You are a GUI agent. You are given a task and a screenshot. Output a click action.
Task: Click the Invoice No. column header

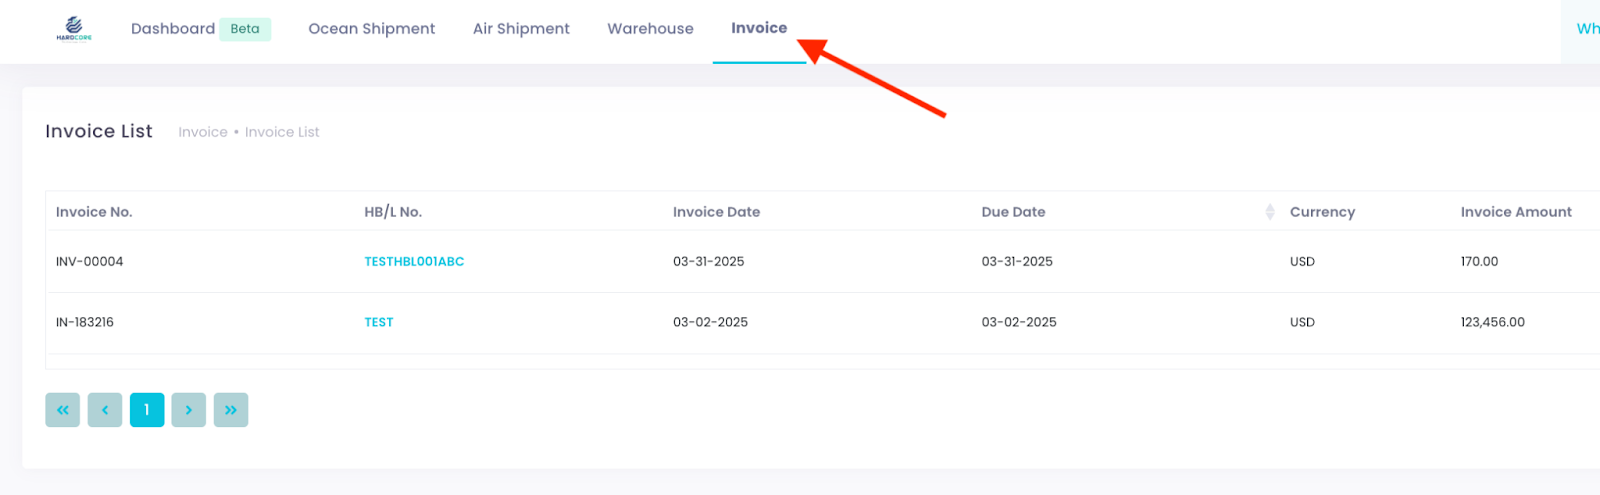tap(94, 212)
